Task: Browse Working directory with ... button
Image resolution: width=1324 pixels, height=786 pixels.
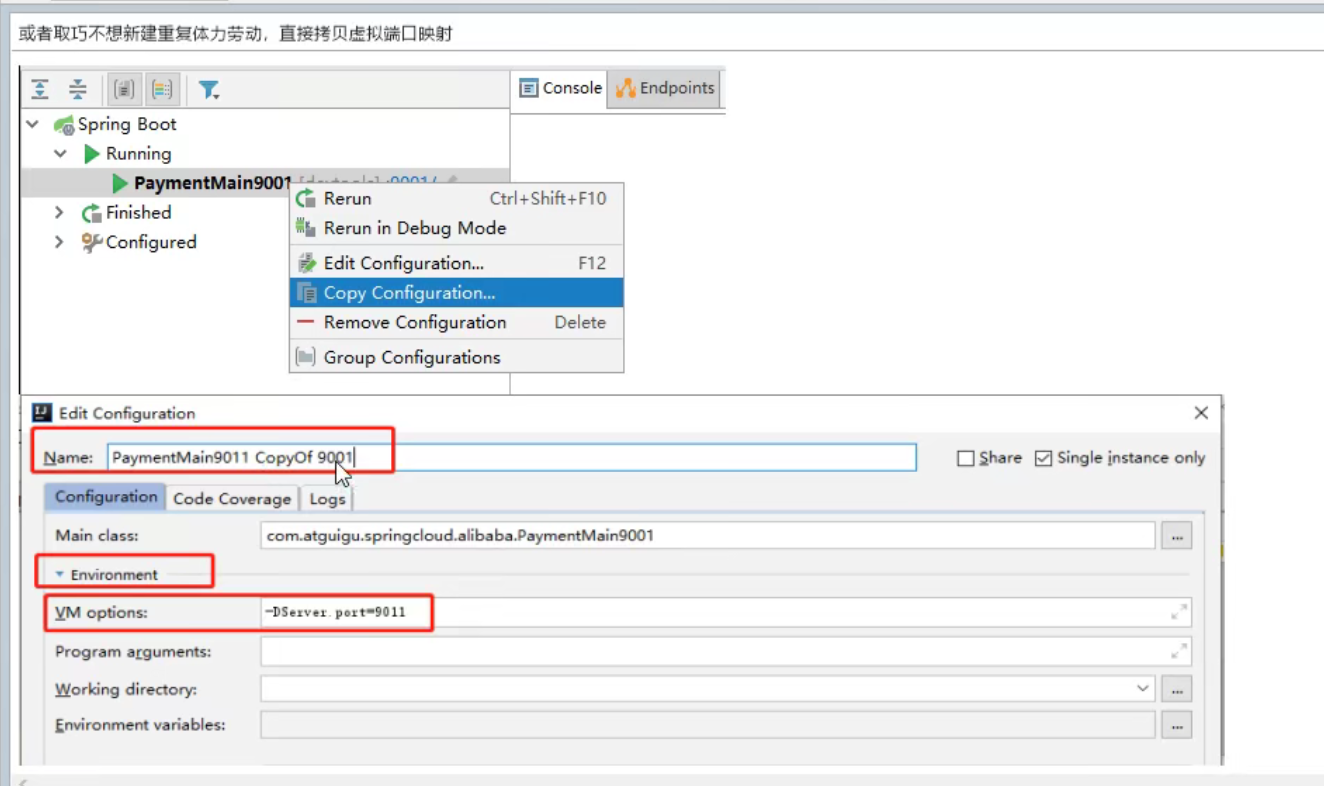Action: [1176, 689]
